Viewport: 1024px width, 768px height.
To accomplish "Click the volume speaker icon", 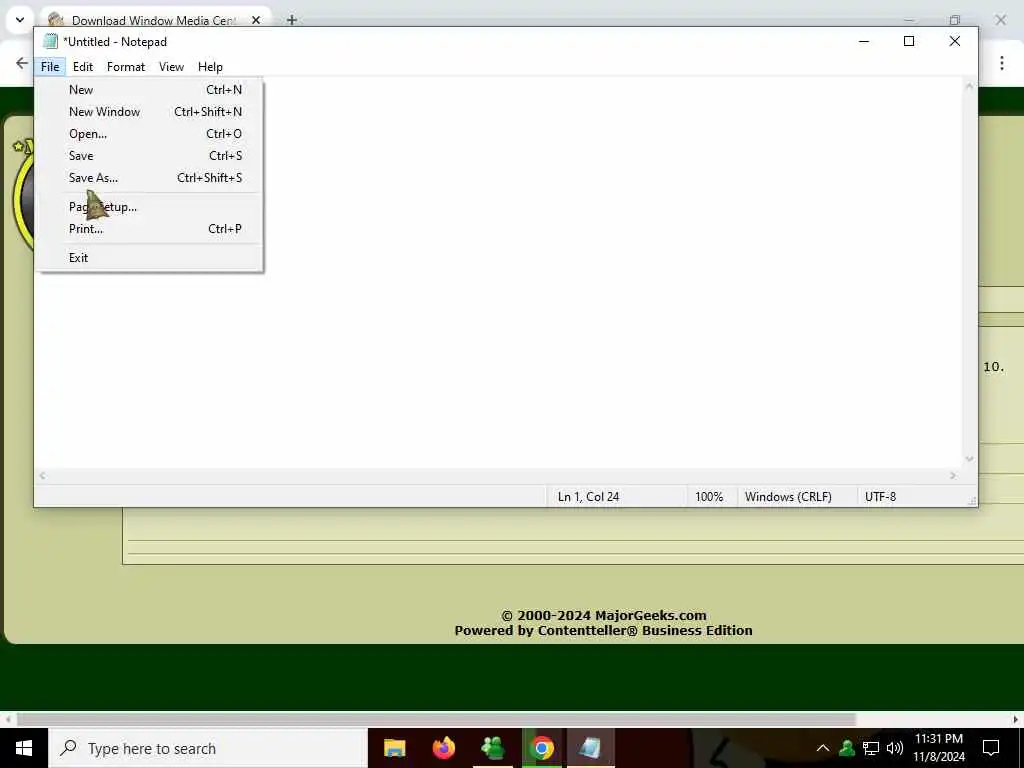I will click(895, 748).
